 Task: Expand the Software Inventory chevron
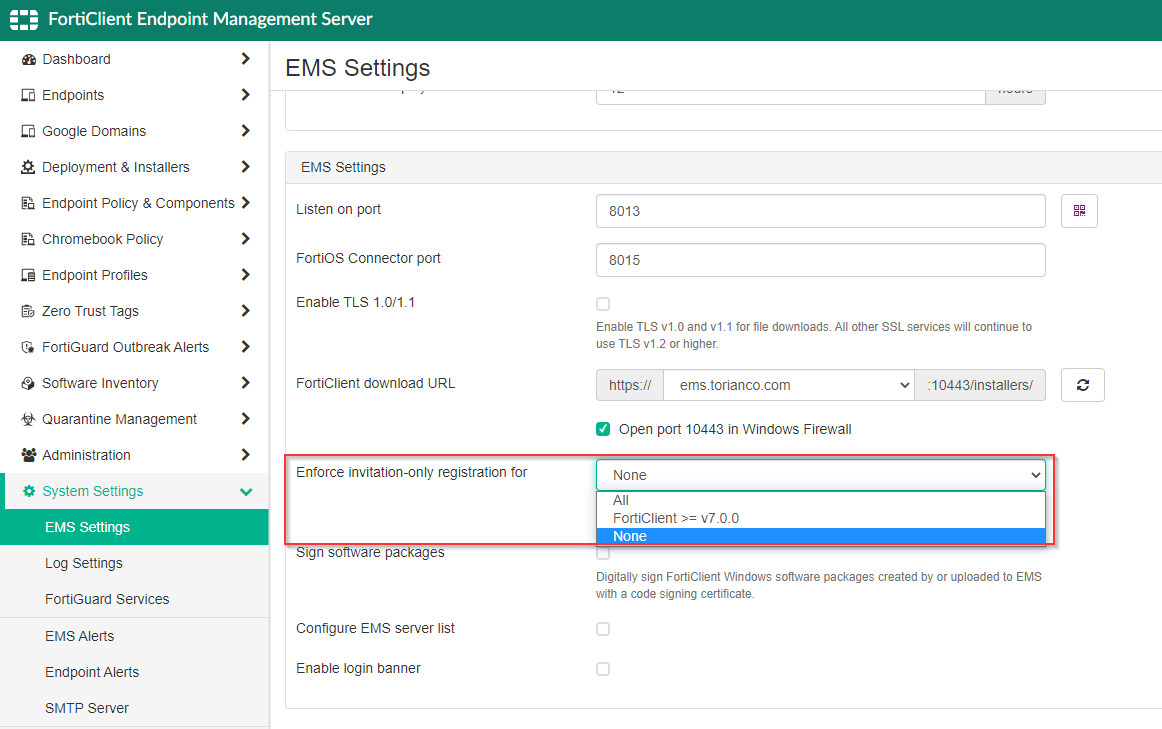point(245,382)
